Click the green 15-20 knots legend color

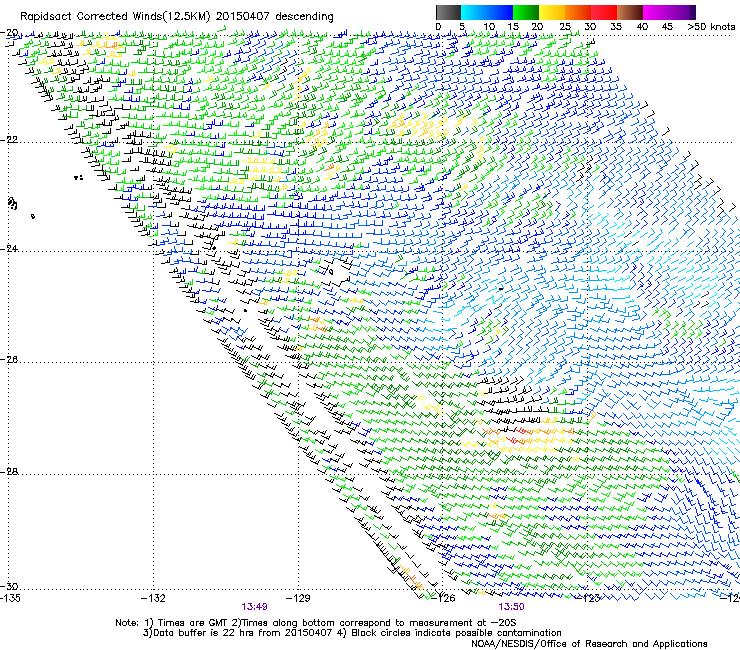[x=526, y=12]
